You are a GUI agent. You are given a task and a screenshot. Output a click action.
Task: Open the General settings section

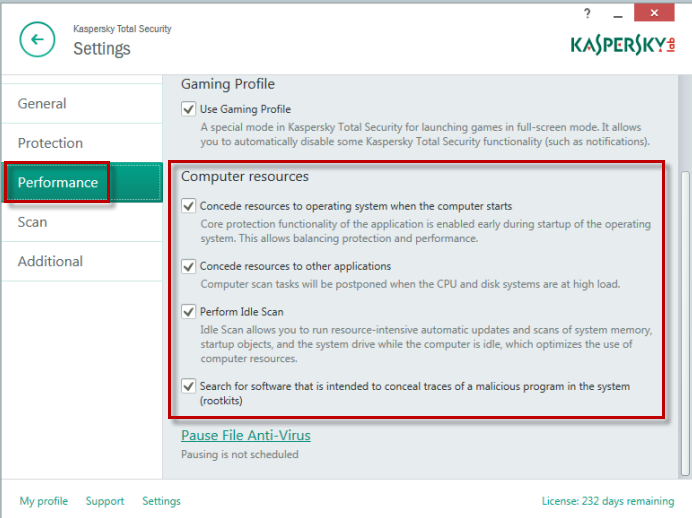[82, 104]
